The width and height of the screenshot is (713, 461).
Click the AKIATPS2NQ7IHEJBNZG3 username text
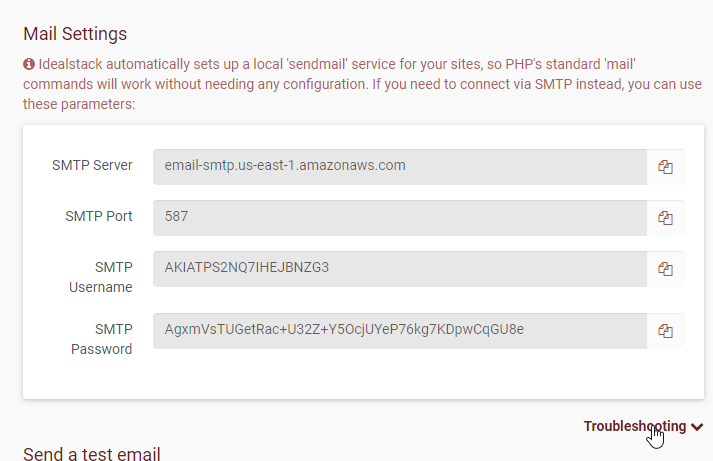(x=247, y=267)
